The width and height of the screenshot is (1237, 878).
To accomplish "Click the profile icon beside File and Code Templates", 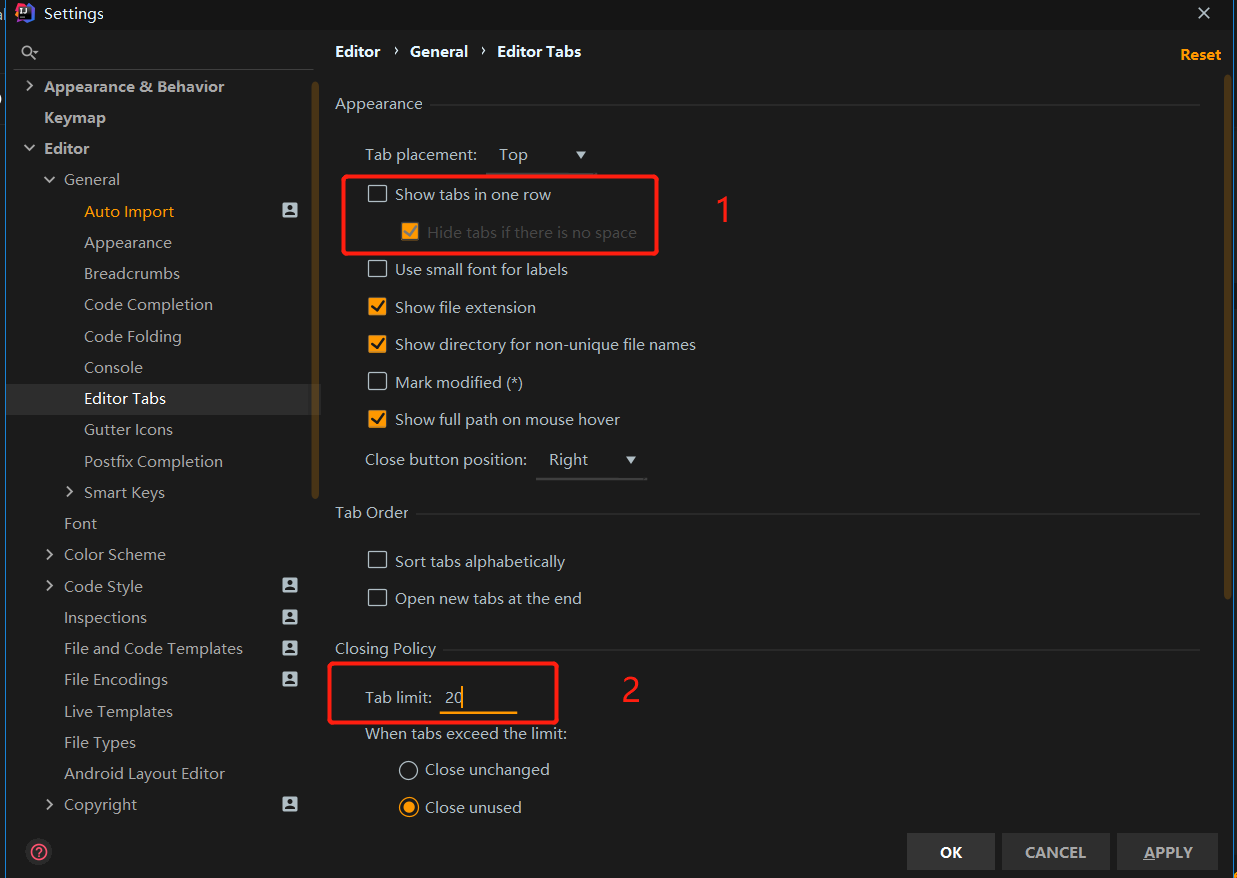I will pos(290,648).
